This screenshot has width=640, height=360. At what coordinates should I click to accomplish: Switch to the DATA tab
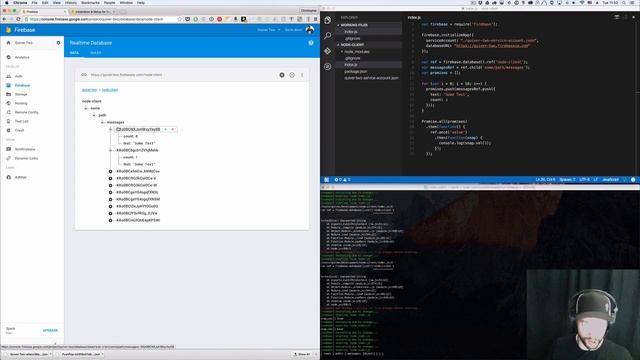point(74,53)
